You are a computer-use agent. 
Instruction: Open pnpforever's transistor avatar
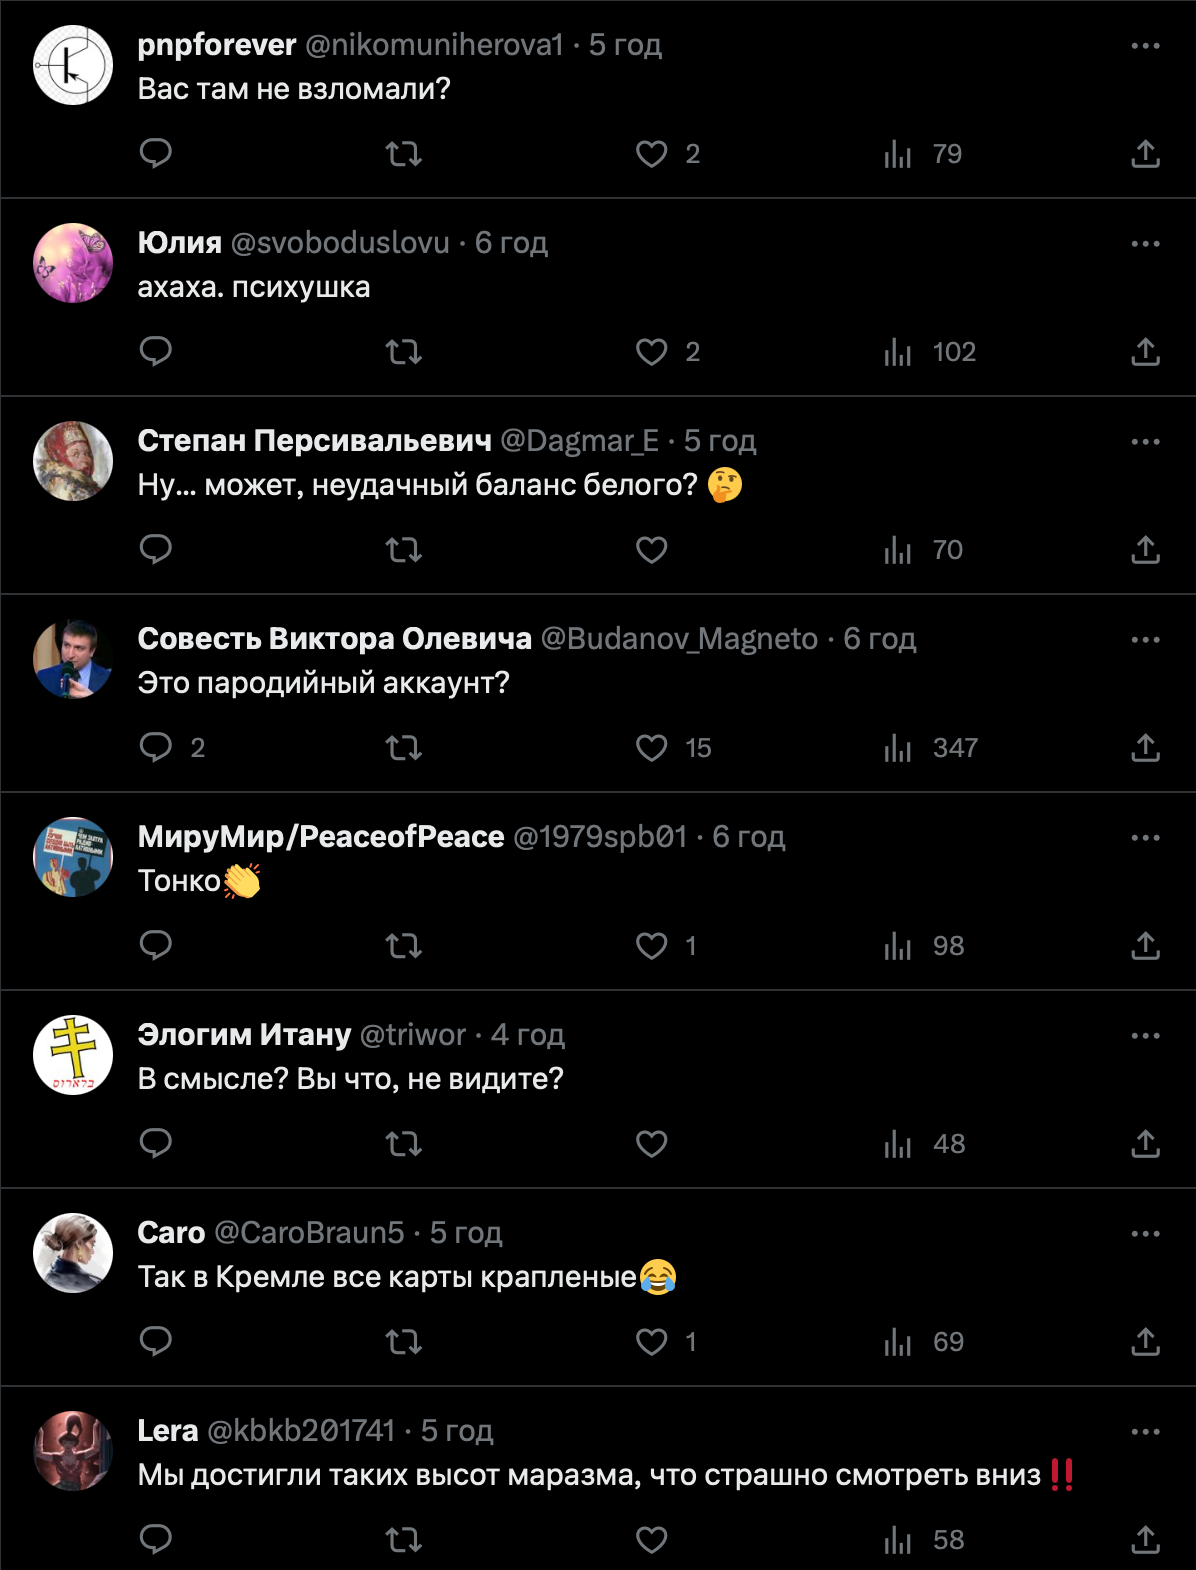[x=73, y=67]
